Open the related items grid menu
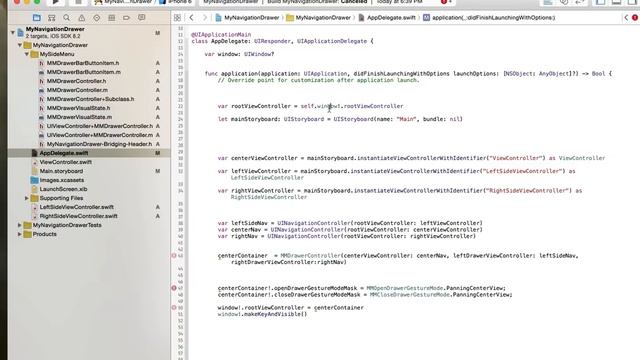640x360 pixels. click(x=177, y=18)
